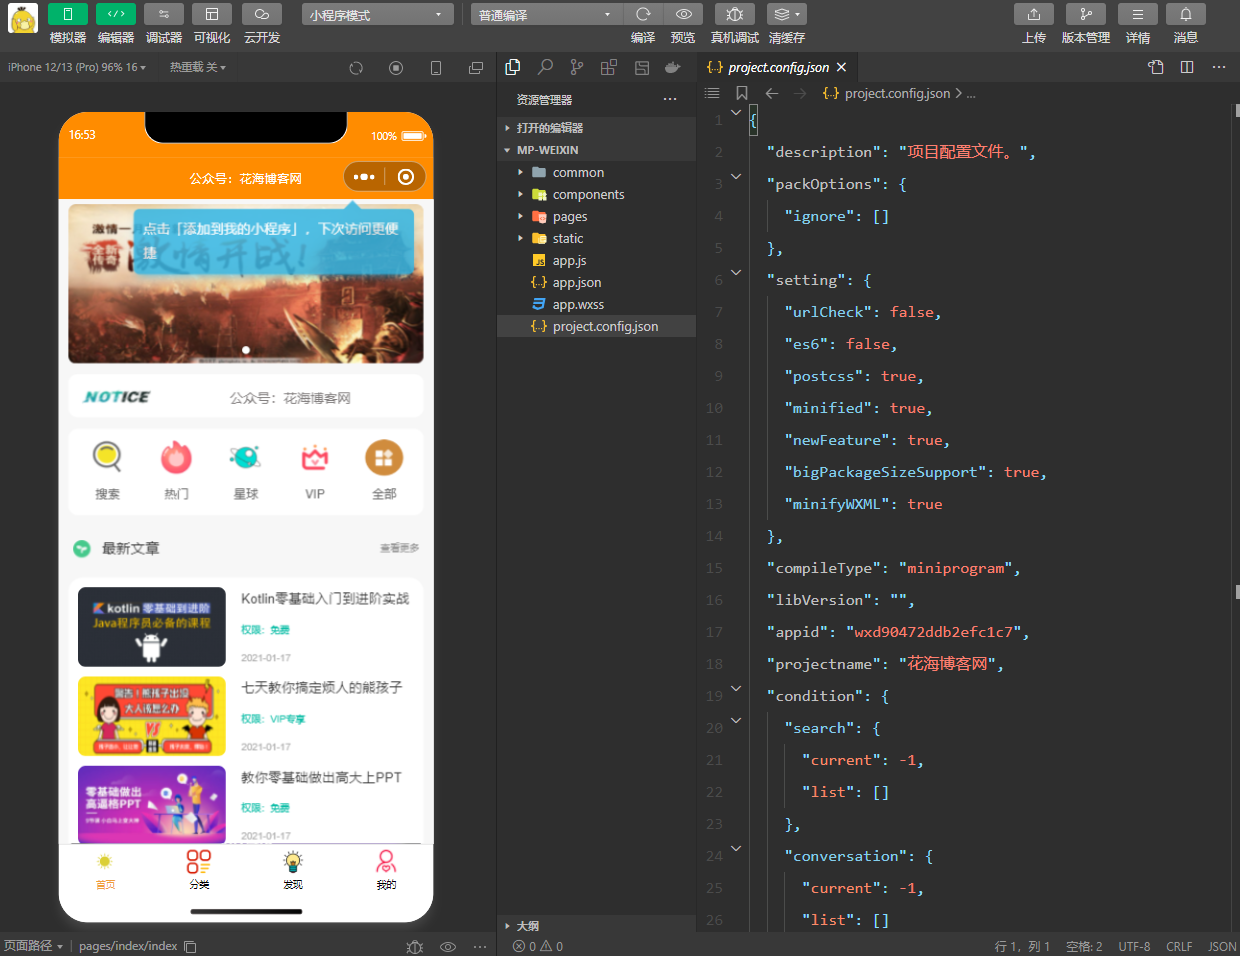The width and height of the screenshot is (1240, 956).
Task: Toggle the visualization panel button
Action: (212, 14)
